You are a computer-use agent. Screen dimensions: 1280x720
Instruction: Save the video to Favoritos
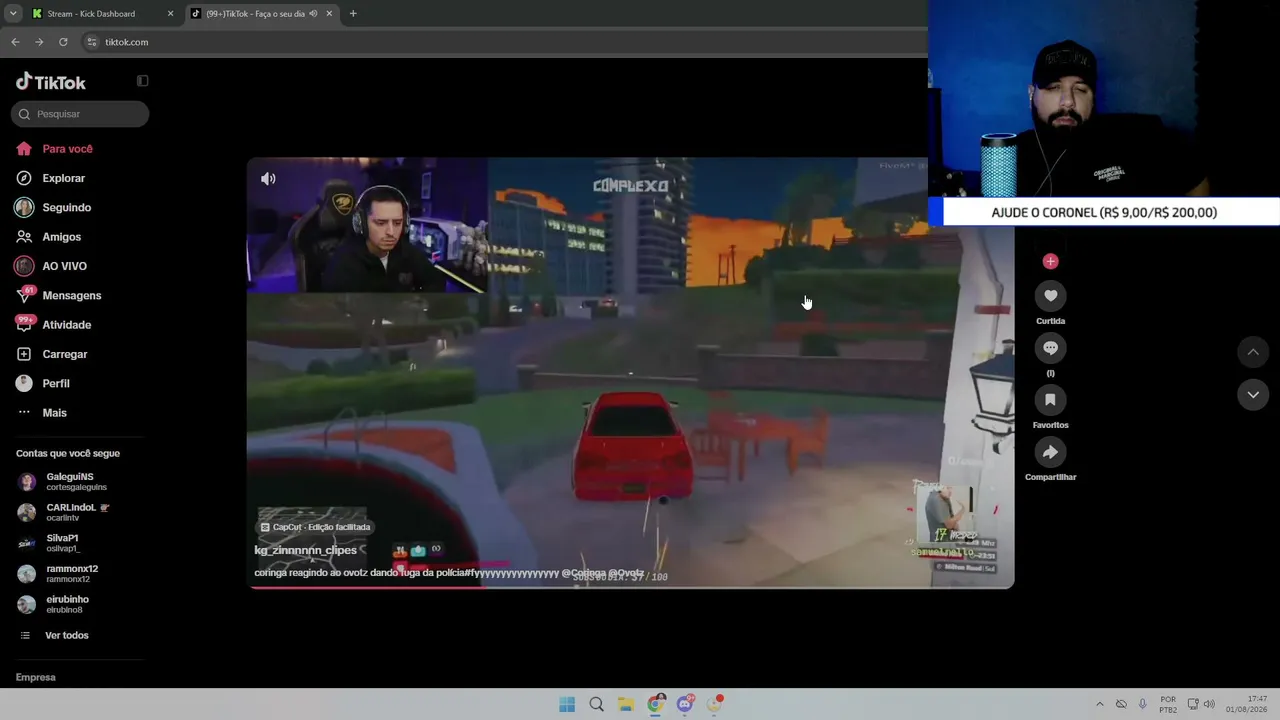(x=1050, y=400)
